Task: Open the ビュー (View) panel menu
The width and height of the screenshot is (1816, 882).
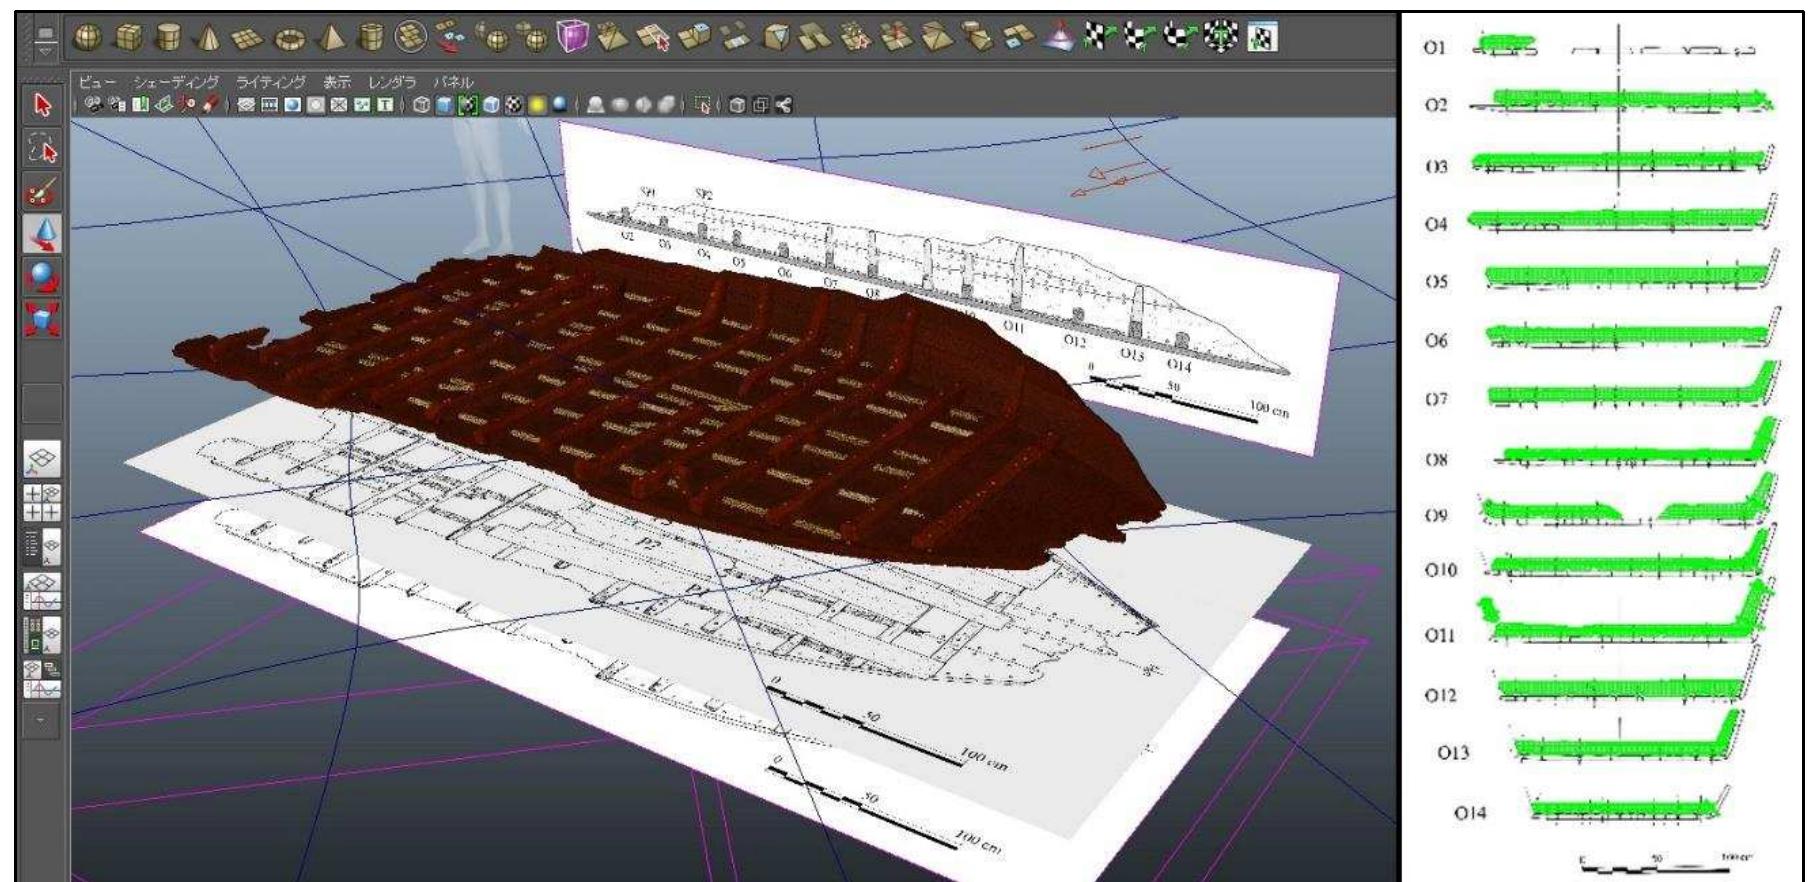Action: click(99, 82)
